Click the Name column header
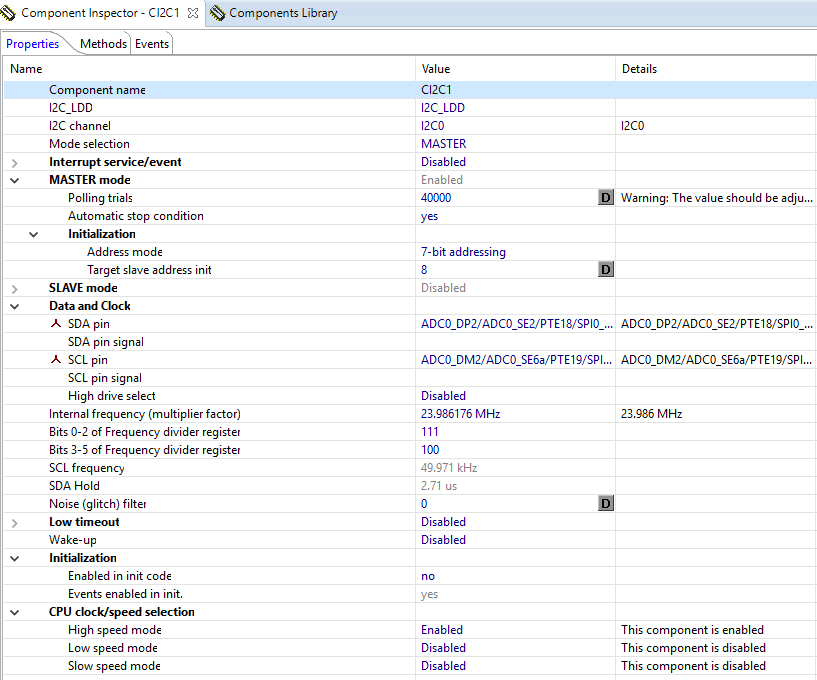The image size is (817, 680). coord(26,69)
